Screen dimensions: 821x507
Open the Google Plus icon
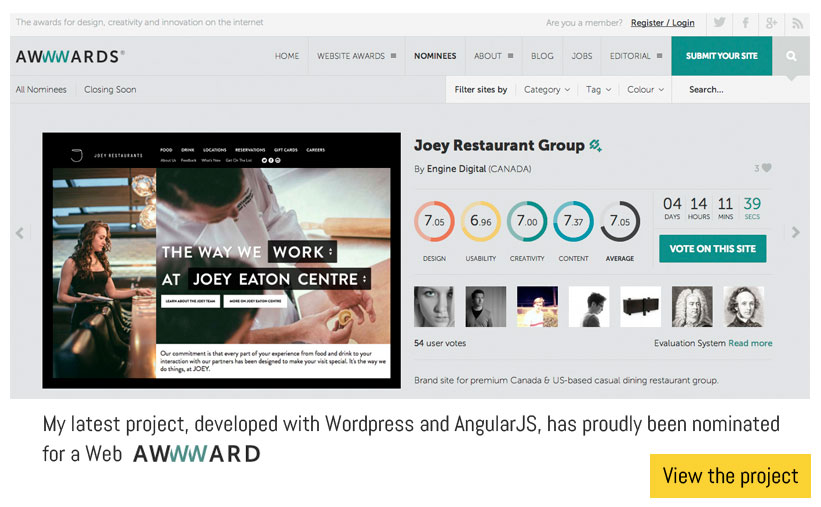[x=771, y=23]
